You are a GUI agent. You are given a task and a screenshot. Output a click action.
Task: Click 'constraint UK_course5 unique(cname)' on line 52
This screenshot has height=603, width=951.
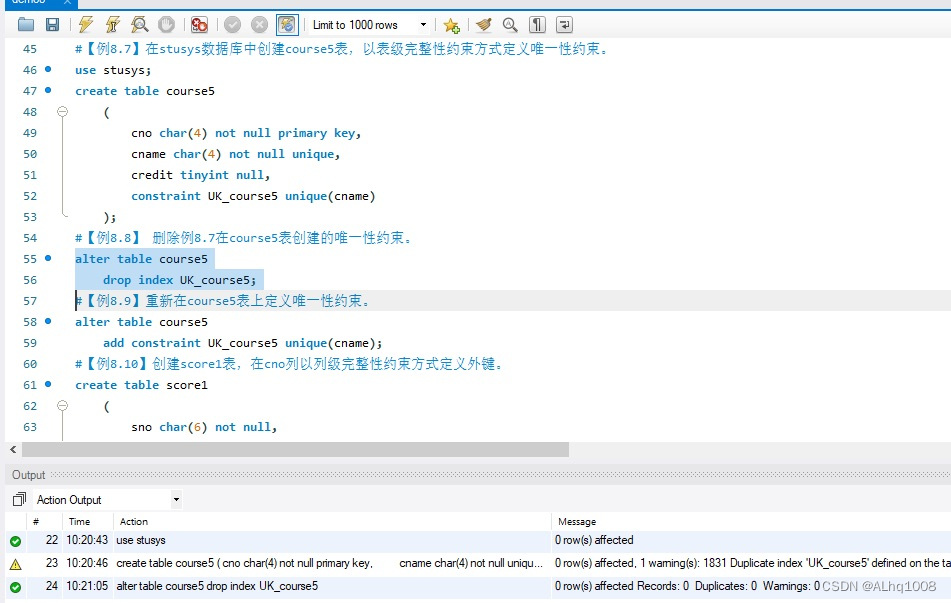pyautogui.click(x=253, y=197)
